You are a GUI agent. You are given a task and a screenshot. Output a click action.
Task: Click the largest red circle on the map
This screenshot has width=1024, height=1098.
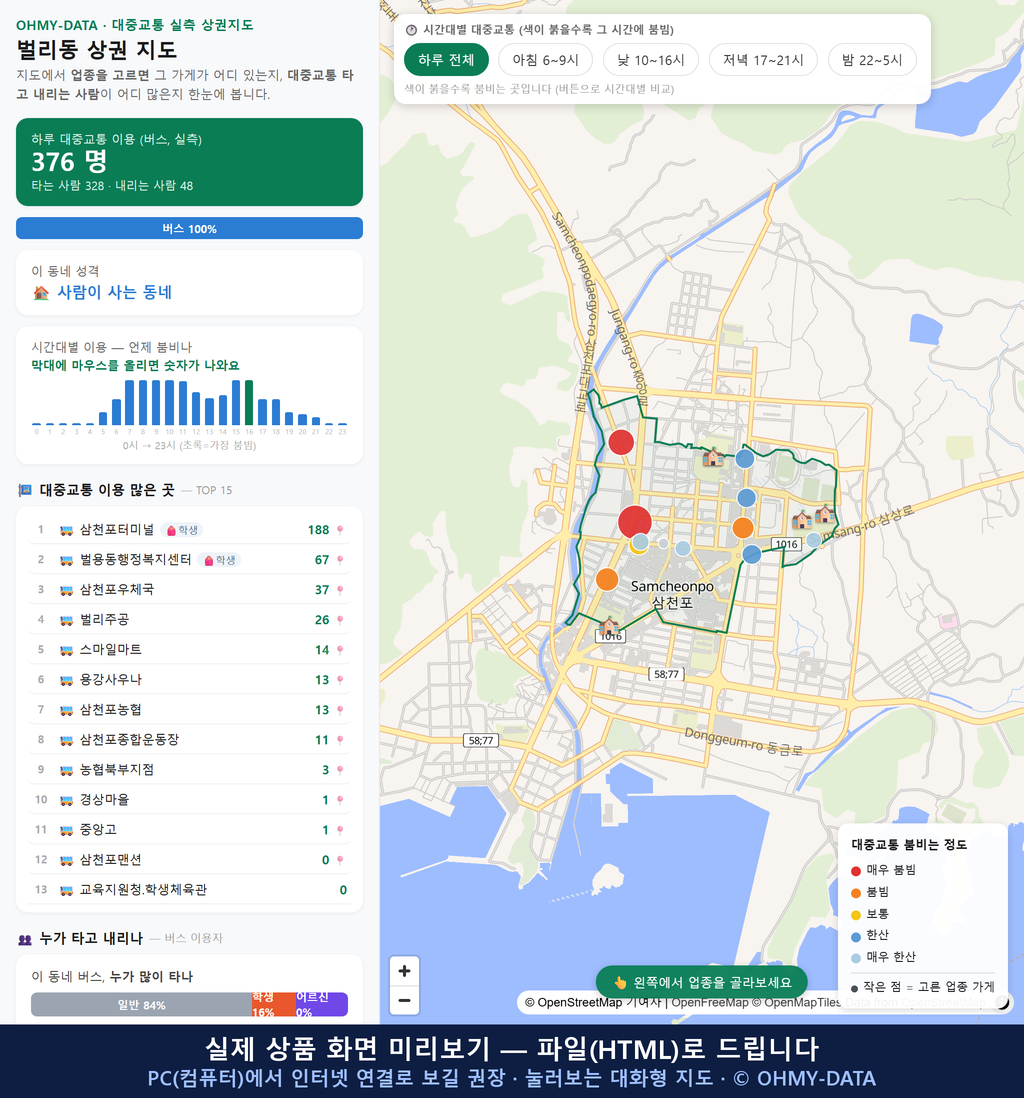click(x=635, y=522)
